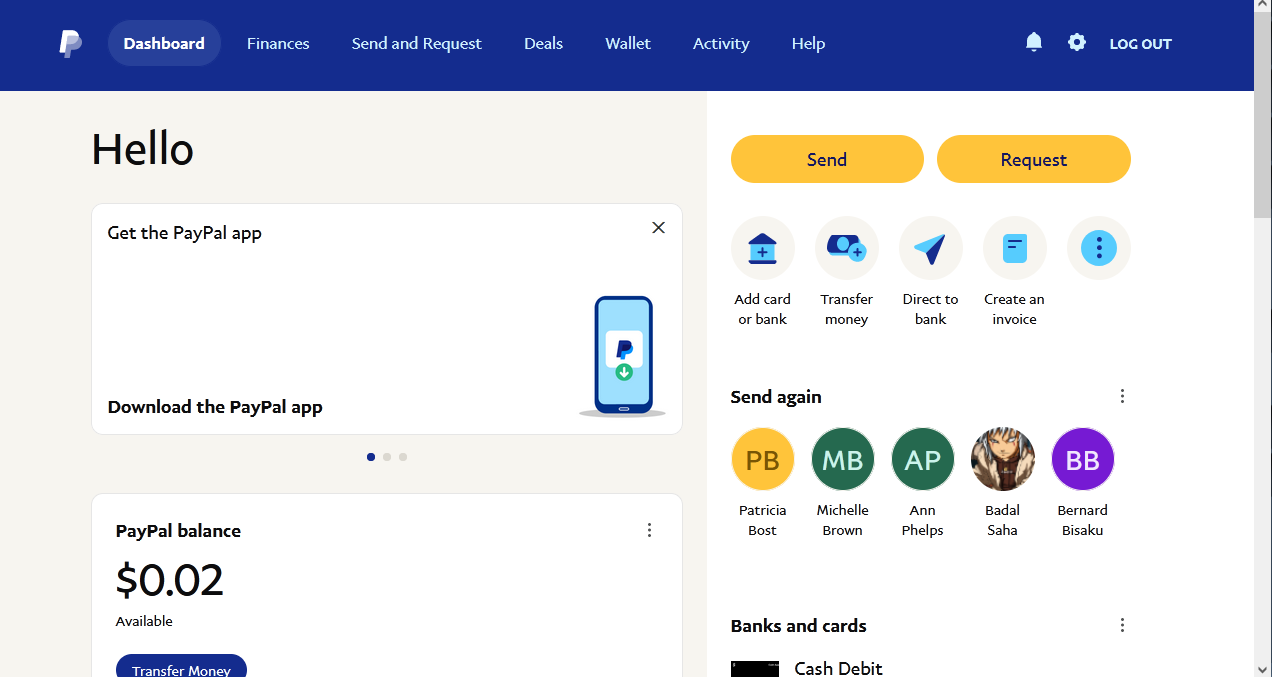Image resolution: width=1272 pixels, height=677 pixels.
Task: Select the third carousel dot
Action: [x=403, y=457]
